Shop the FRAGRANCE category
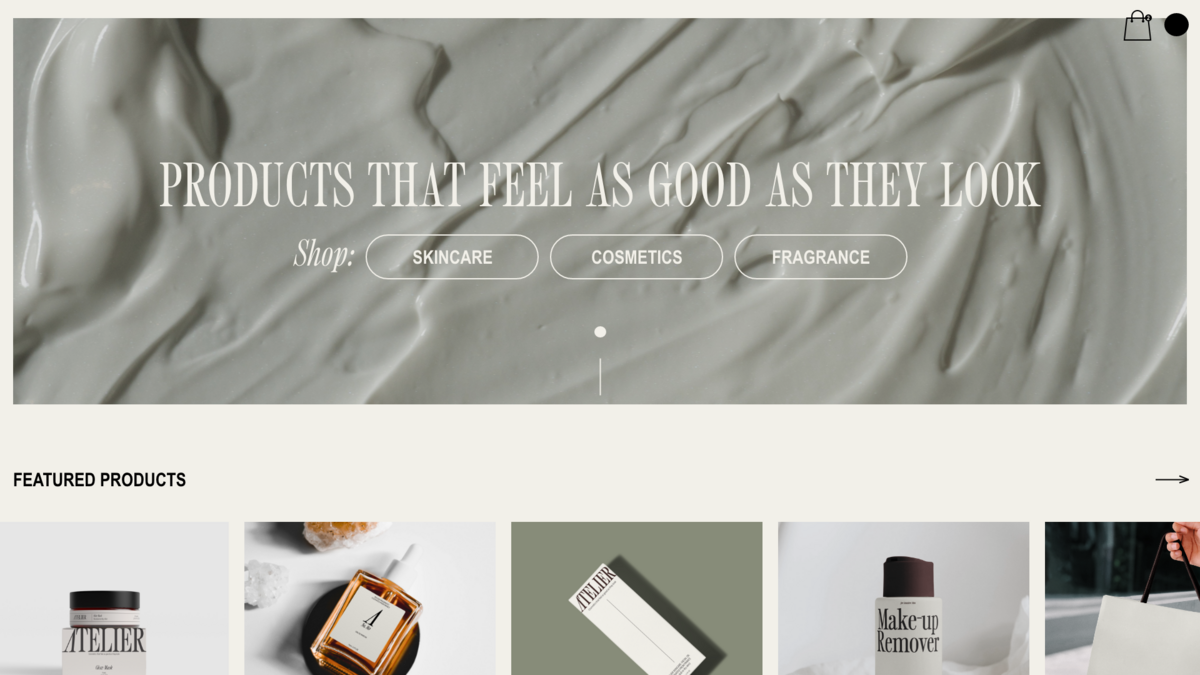 click(x=821, y=257)
